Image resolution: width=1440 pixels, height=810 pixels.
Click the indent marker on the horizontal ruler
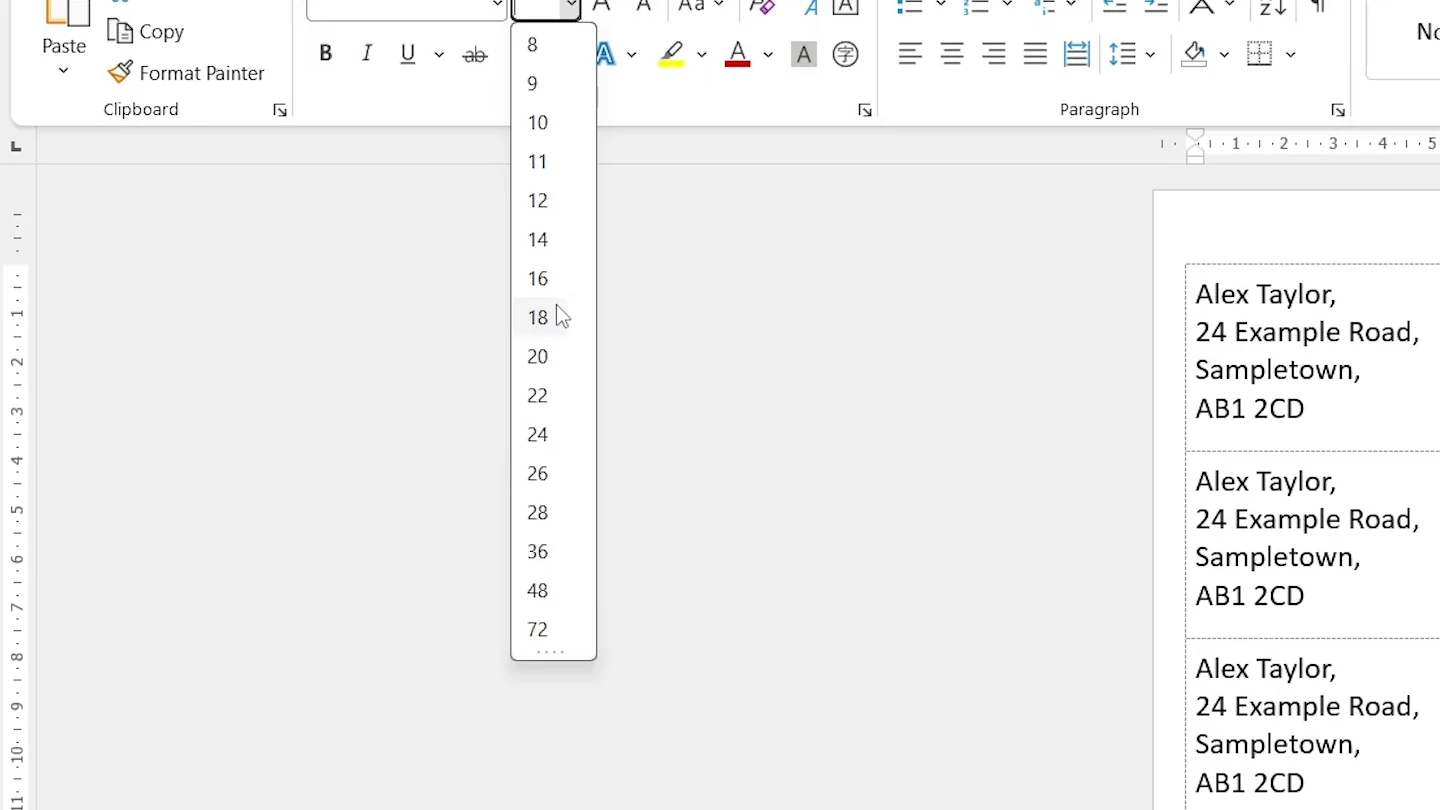1195,146
